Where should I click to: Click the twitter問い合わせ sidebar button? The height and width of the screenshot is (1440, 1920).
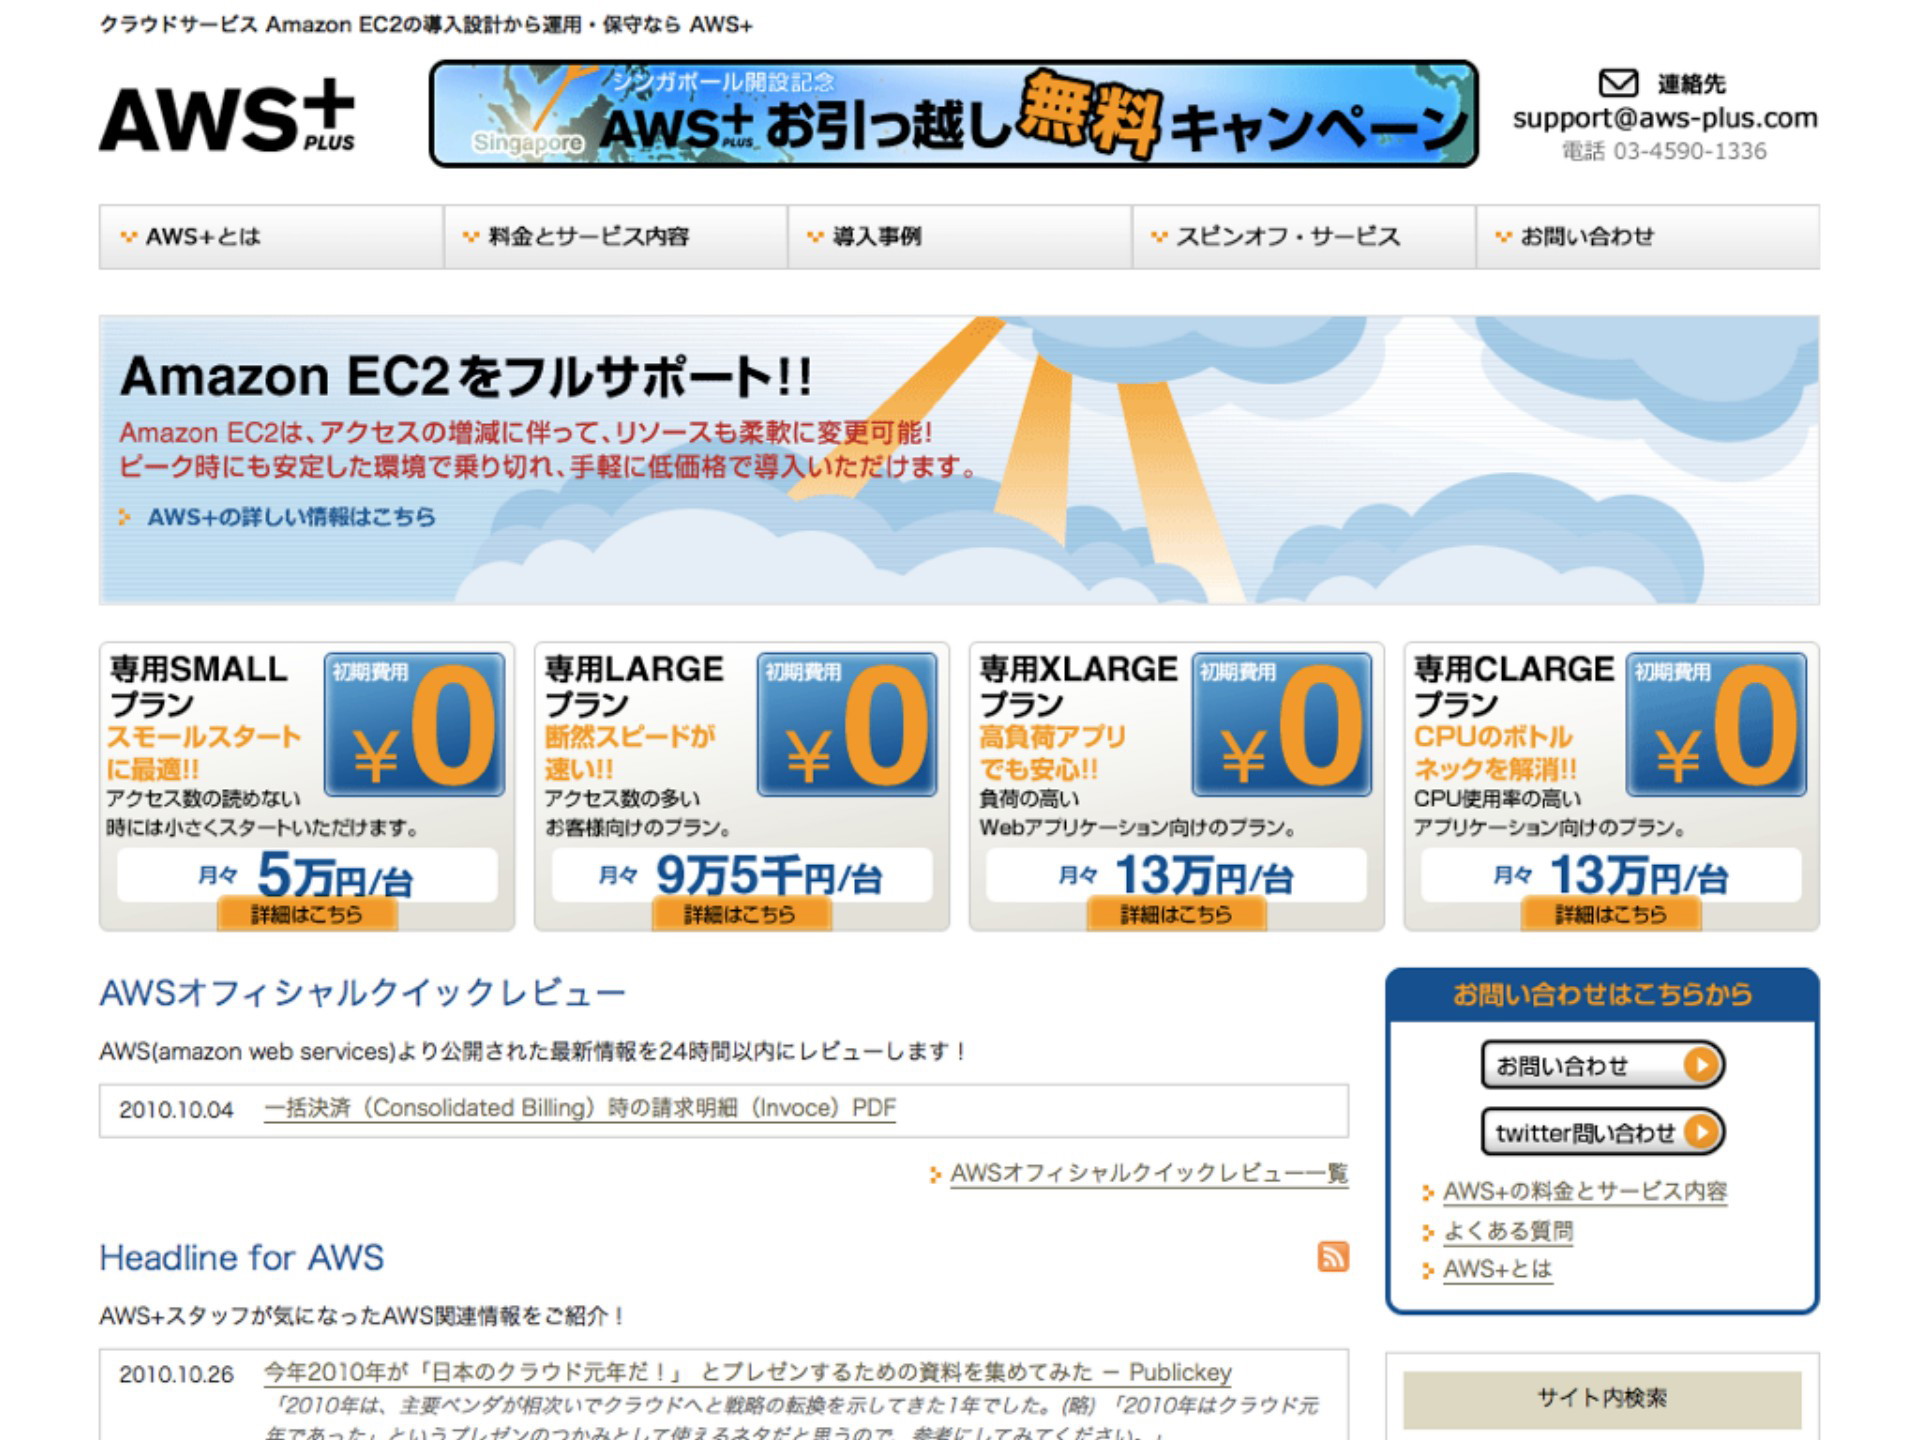[x=1602, y=1132]
